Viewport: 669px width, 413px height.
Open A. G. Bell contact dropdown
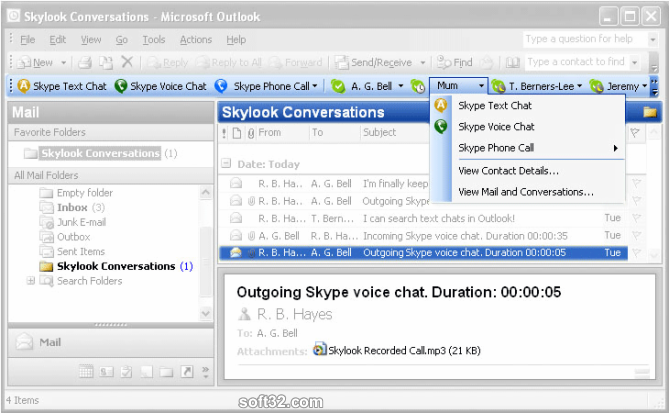(401, 86)
